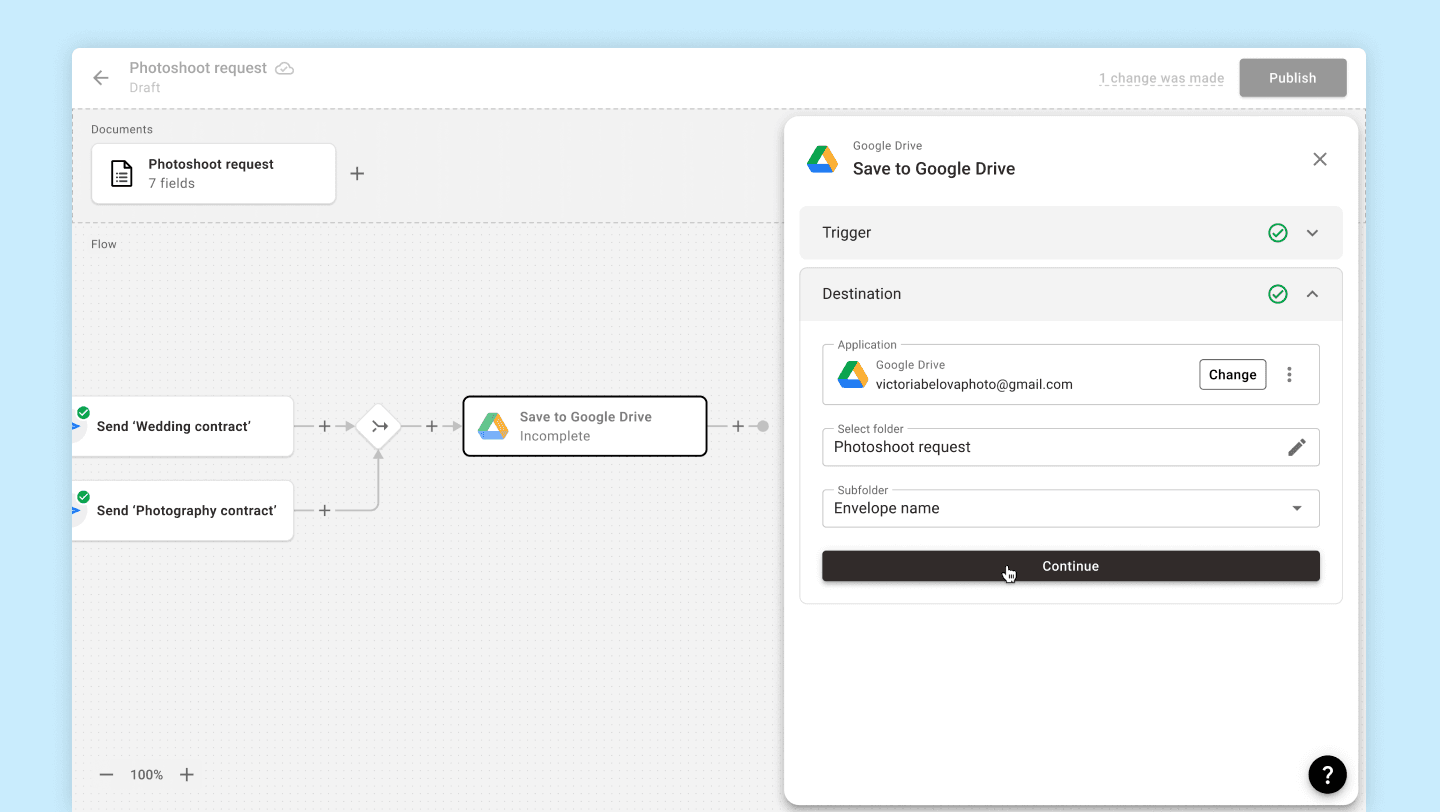Zoom out with the minus icon
Image resolution: width=1440 pixels, height=812 pixels.
107,775
